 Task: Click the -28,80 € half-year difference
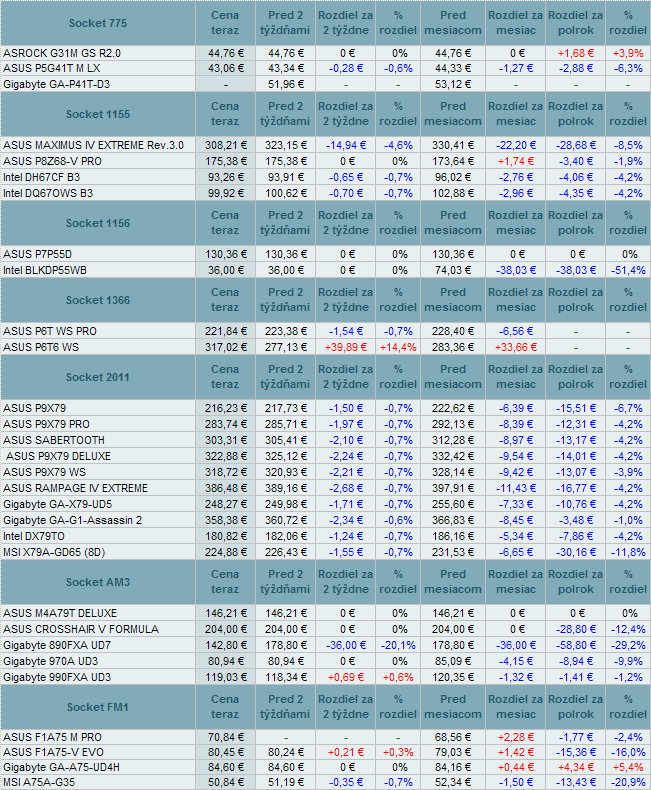(x=576, y=630)
